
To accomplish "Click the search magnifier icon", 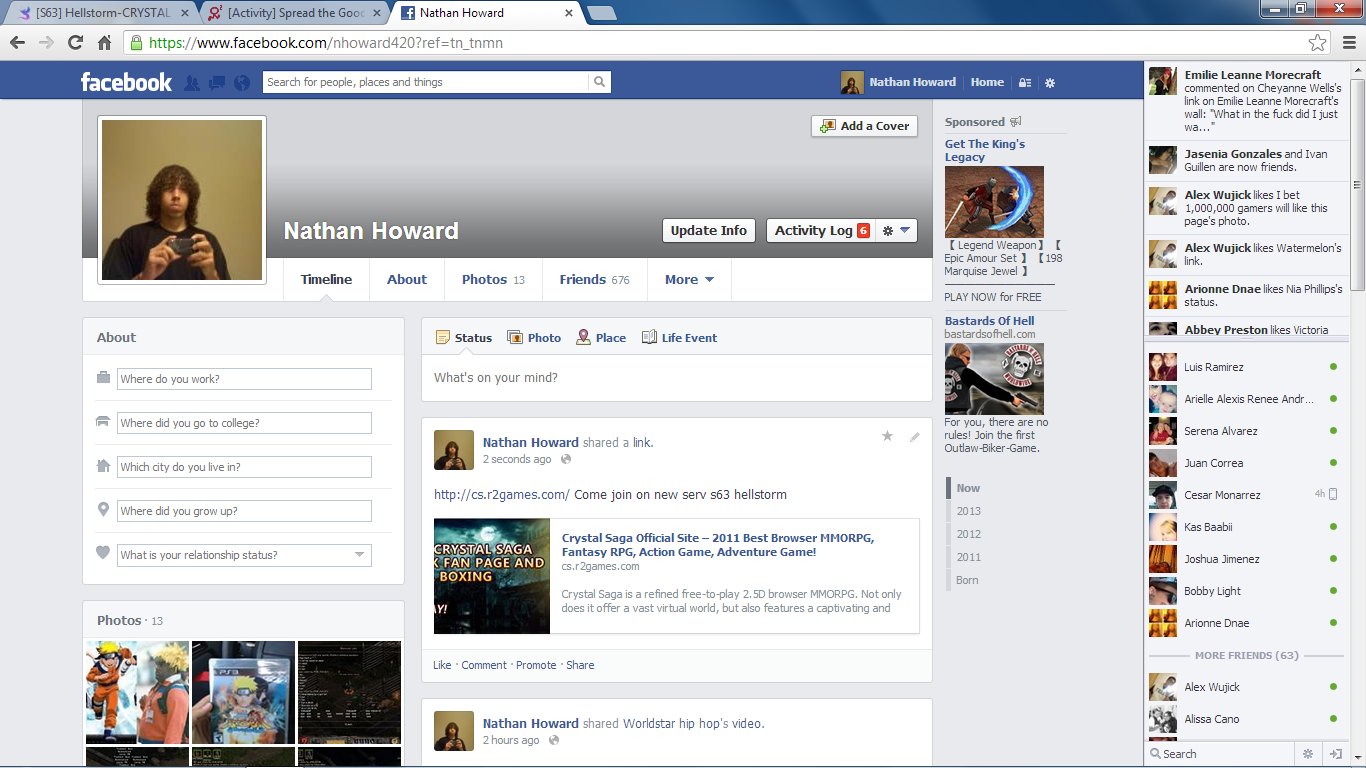I will (599, 82).
